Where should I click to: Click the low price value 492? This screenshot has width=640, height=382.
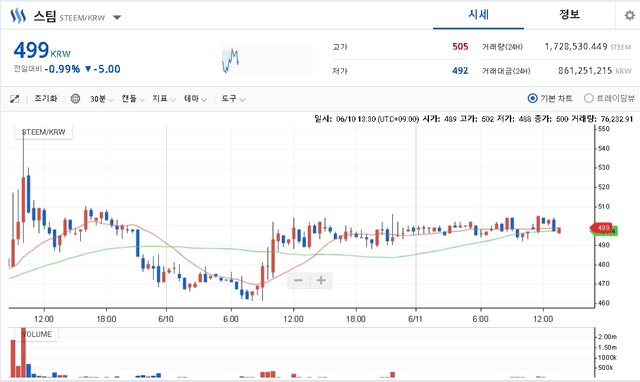tap(460, 71)
